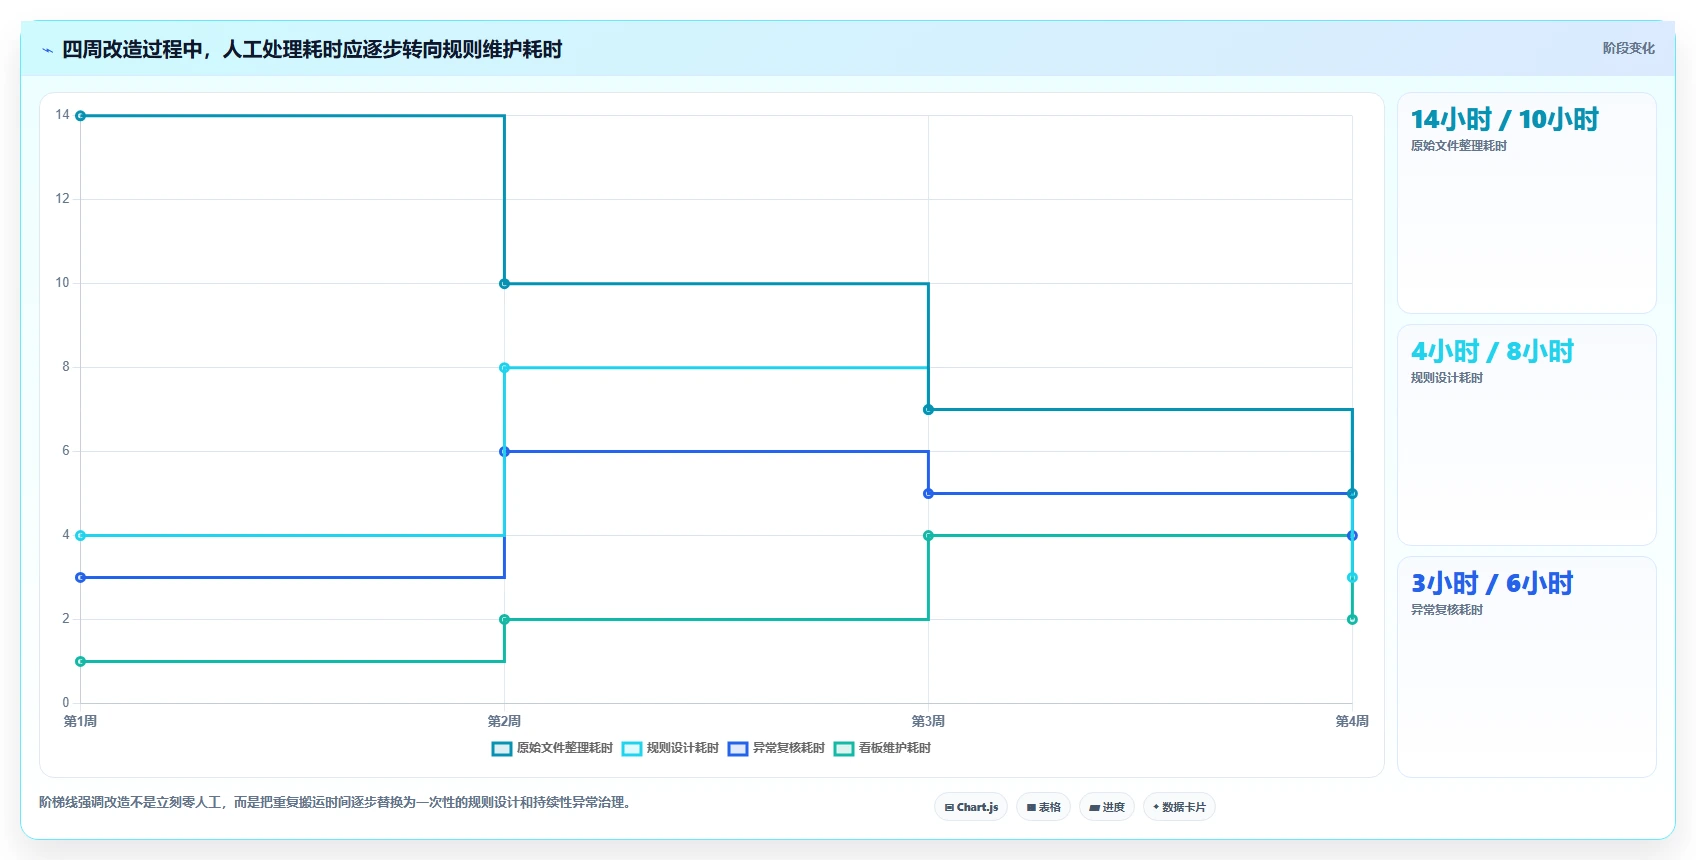Click the week 3 blue data point at value 5
The image size is (1696, 860).
pyautogui.click(x=928, y=494)
